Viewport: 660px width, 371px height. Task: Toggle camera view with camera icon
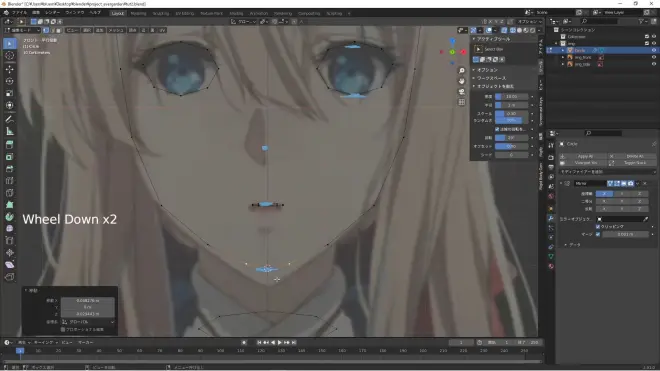462,91
